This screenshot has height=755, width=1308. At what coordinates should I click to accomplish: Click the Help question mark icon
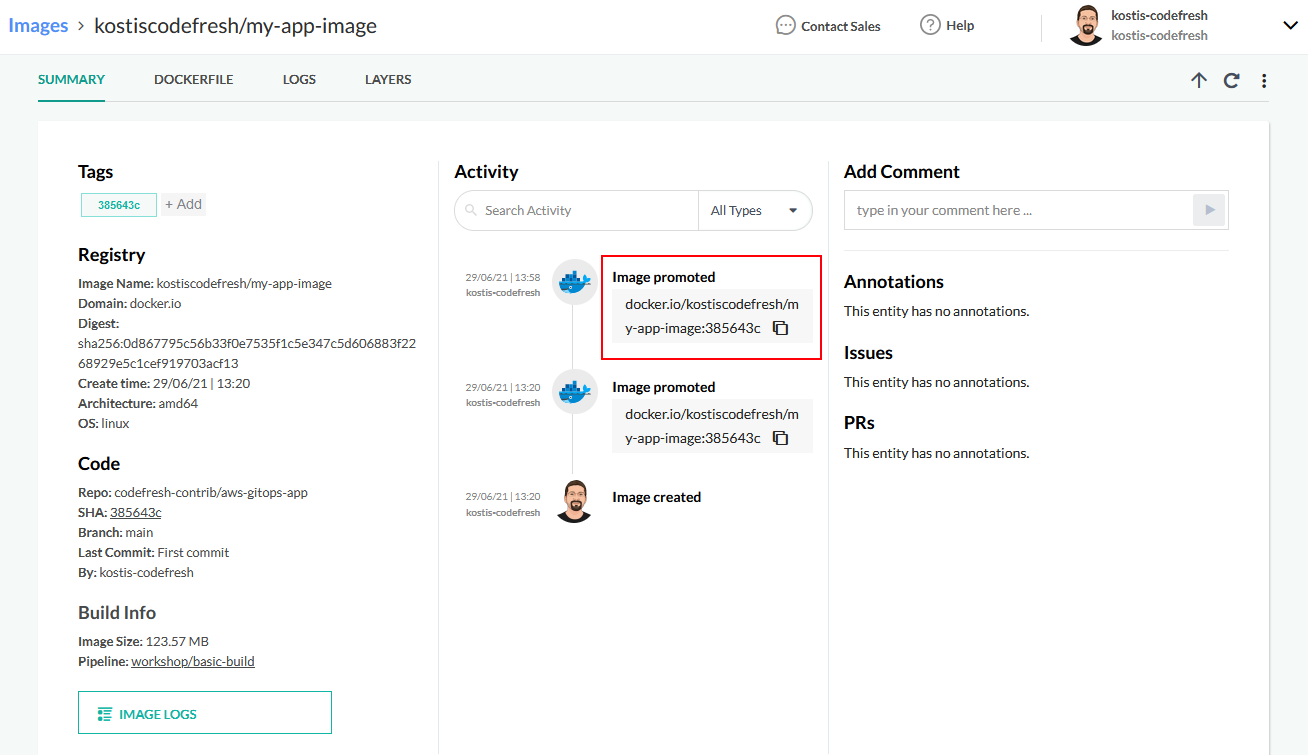930,25
